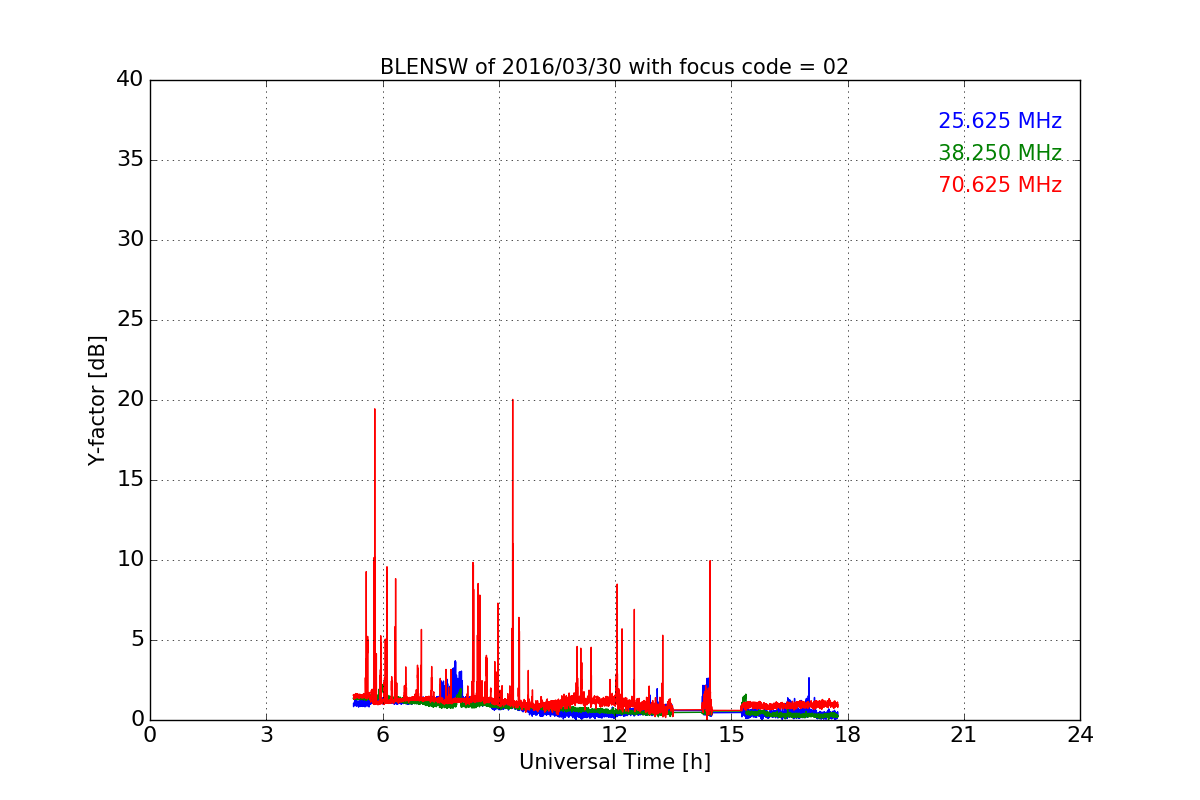The image size is (1200, 800).
Task: Click x-axis tick label 3
Action: [x=266, y=735]
